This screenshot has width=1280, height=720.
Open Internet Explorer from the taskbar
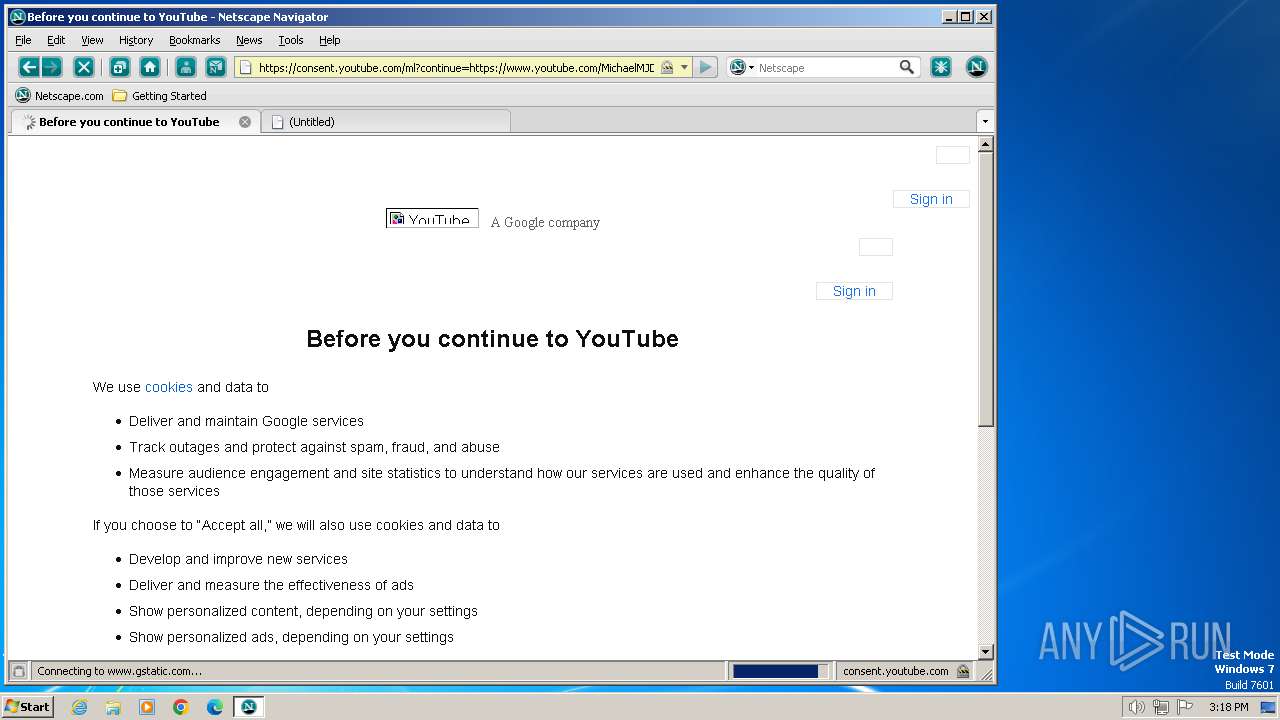click(x=80, y=707)
